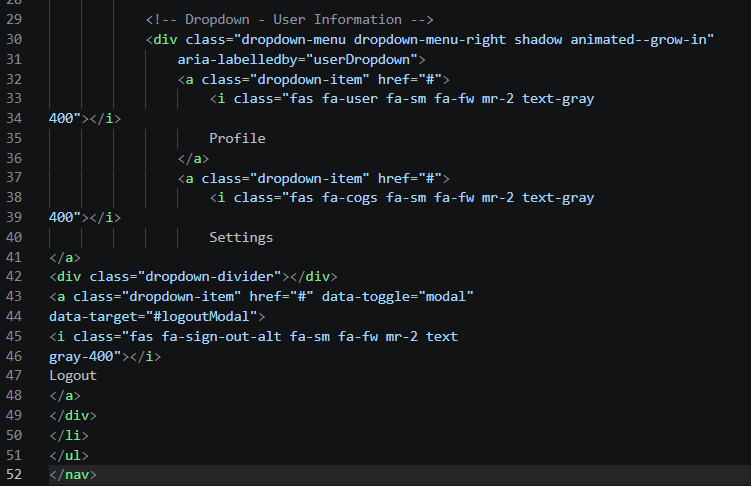Click fa-sign-out-alt class name
Viewport: 751px width, 486px height.
pos(221,337)
